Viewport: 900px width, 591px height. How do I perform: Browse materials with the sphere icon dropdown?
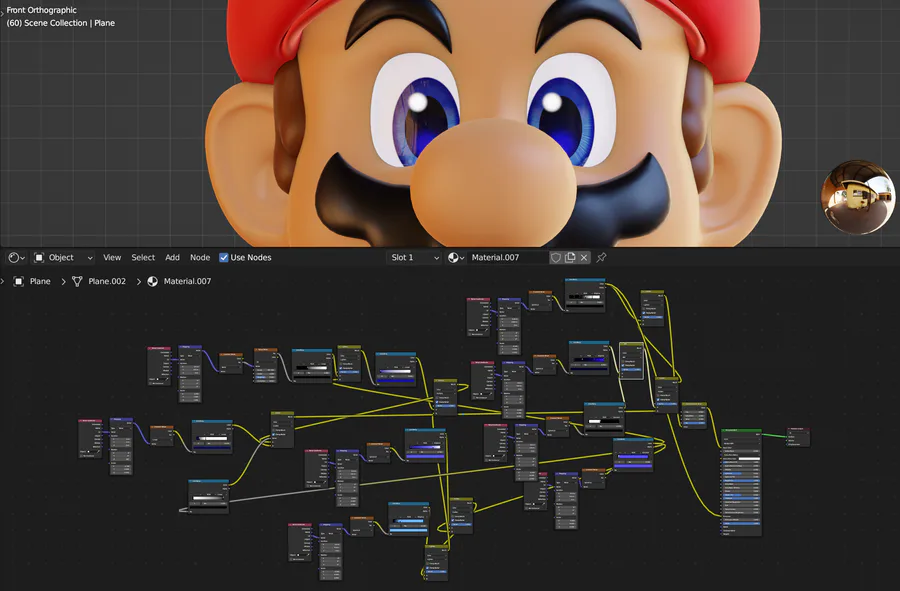[x=456, y=258]
